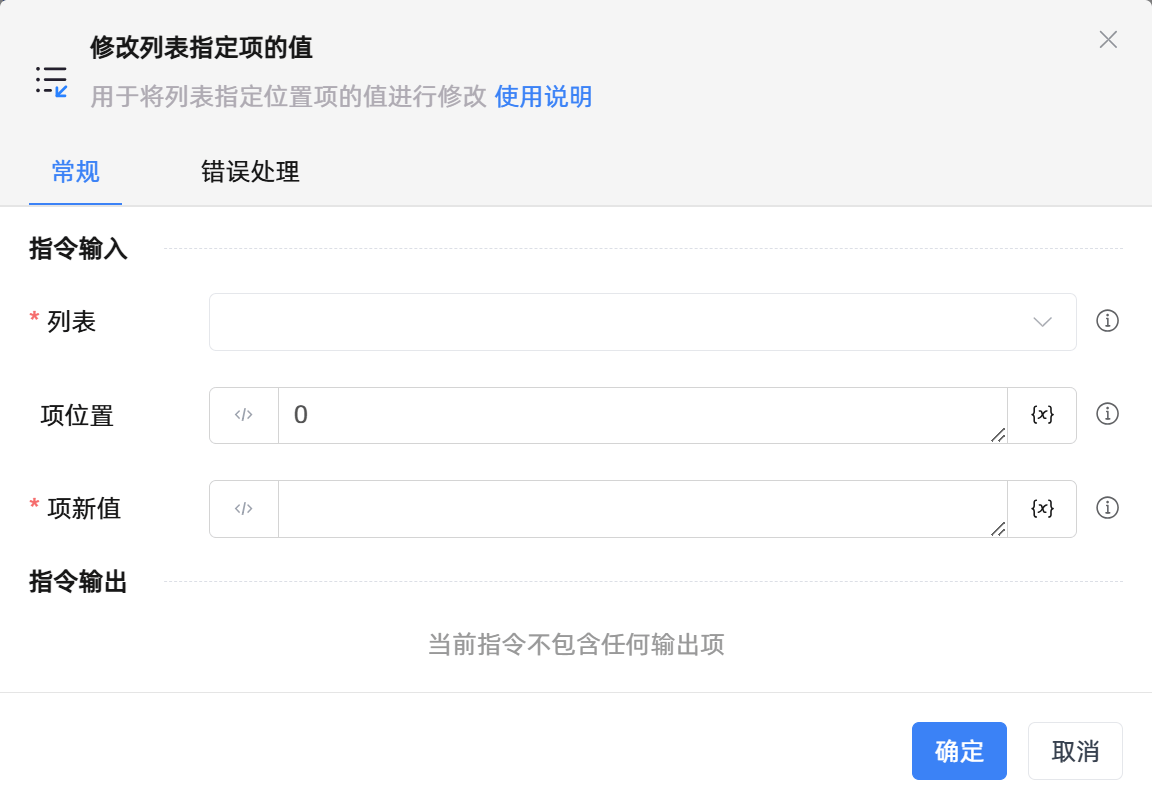Confirm with the 确定 button

[x=959, y=751]
